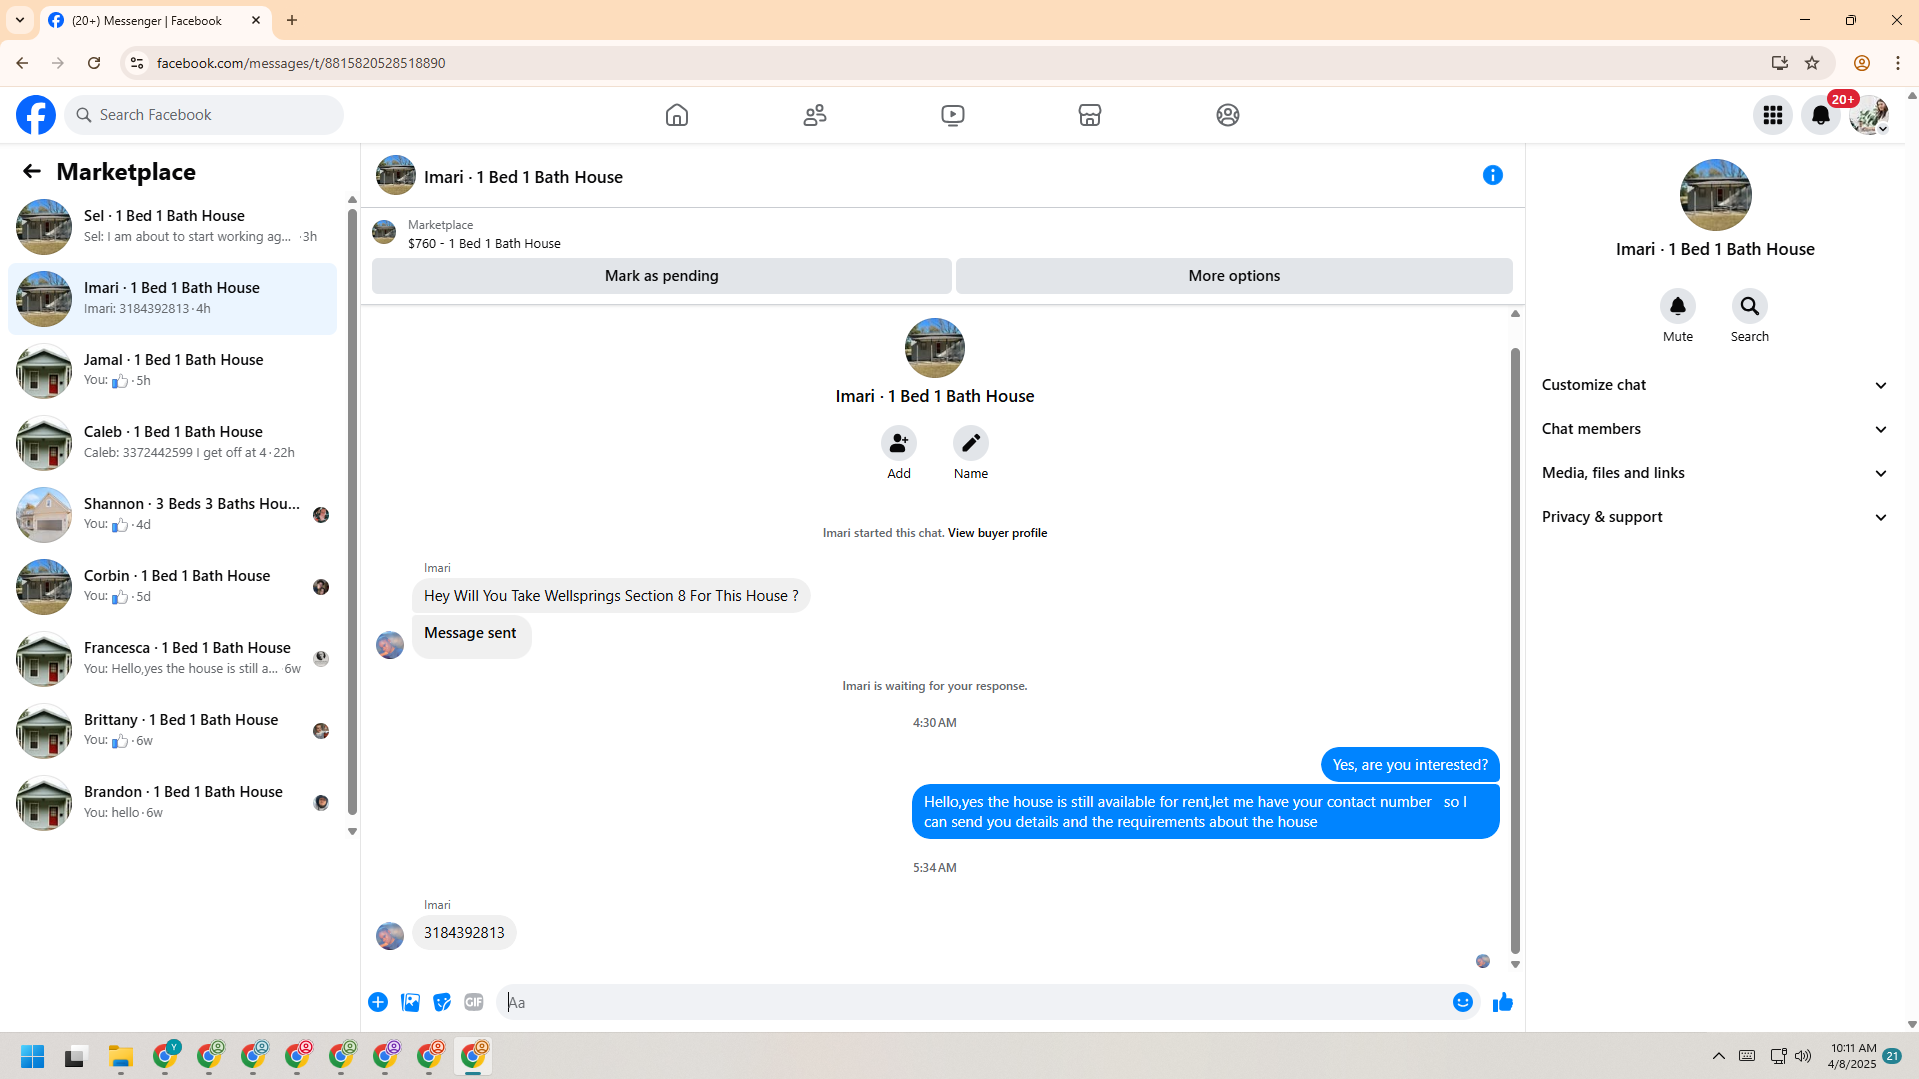The height and width of the screenshot is (1079, 1919).
Task: Open the Chrome profile icon
Action: pyautogui.click(x=1862, y=63)
